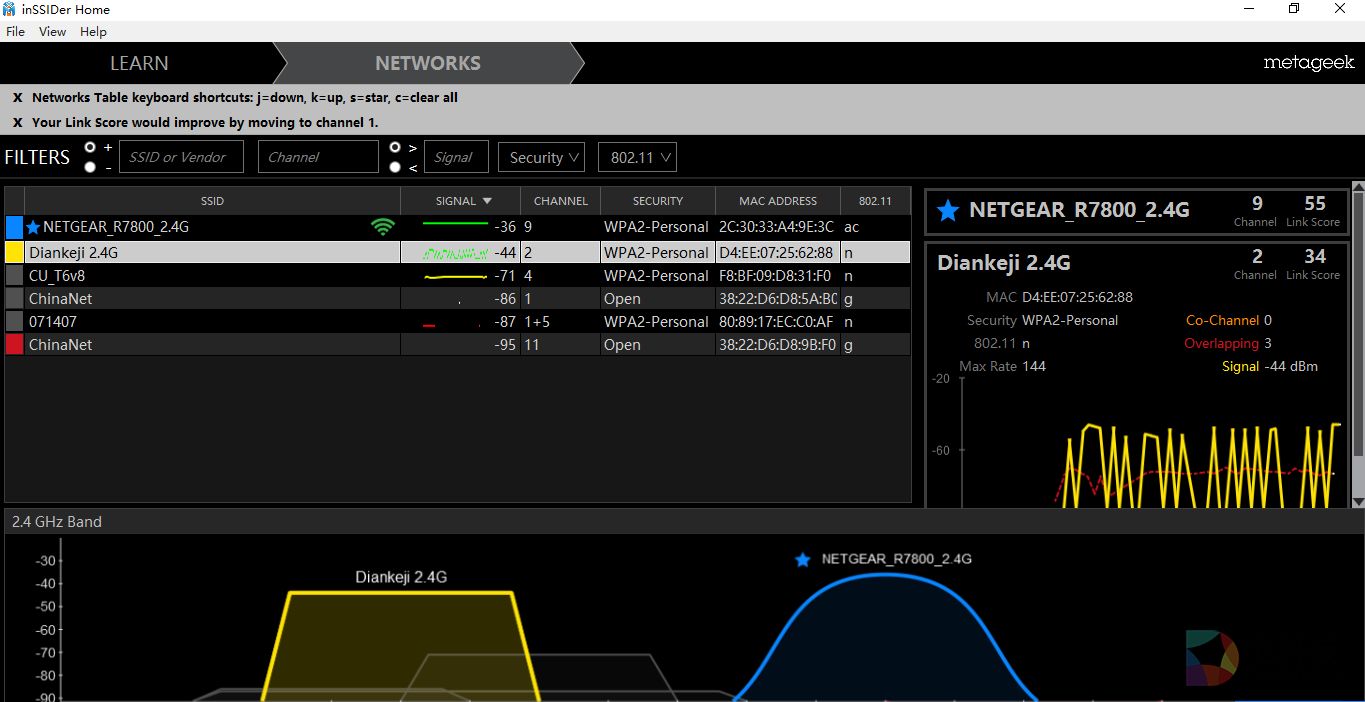
Task: Open the 802.11 filter dropdown
Action: point(637,157)
